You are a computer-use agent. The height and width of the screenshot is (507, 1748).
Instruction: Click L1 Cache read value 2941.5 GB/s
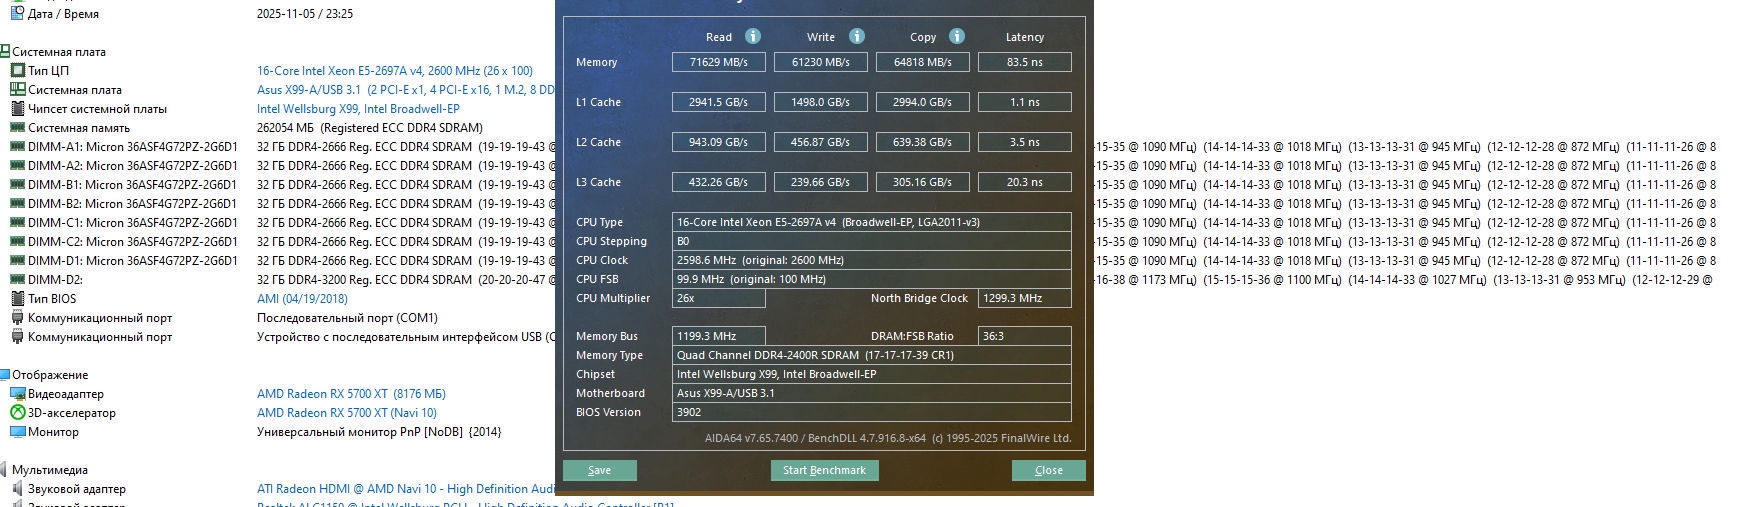tap(719, 102)
